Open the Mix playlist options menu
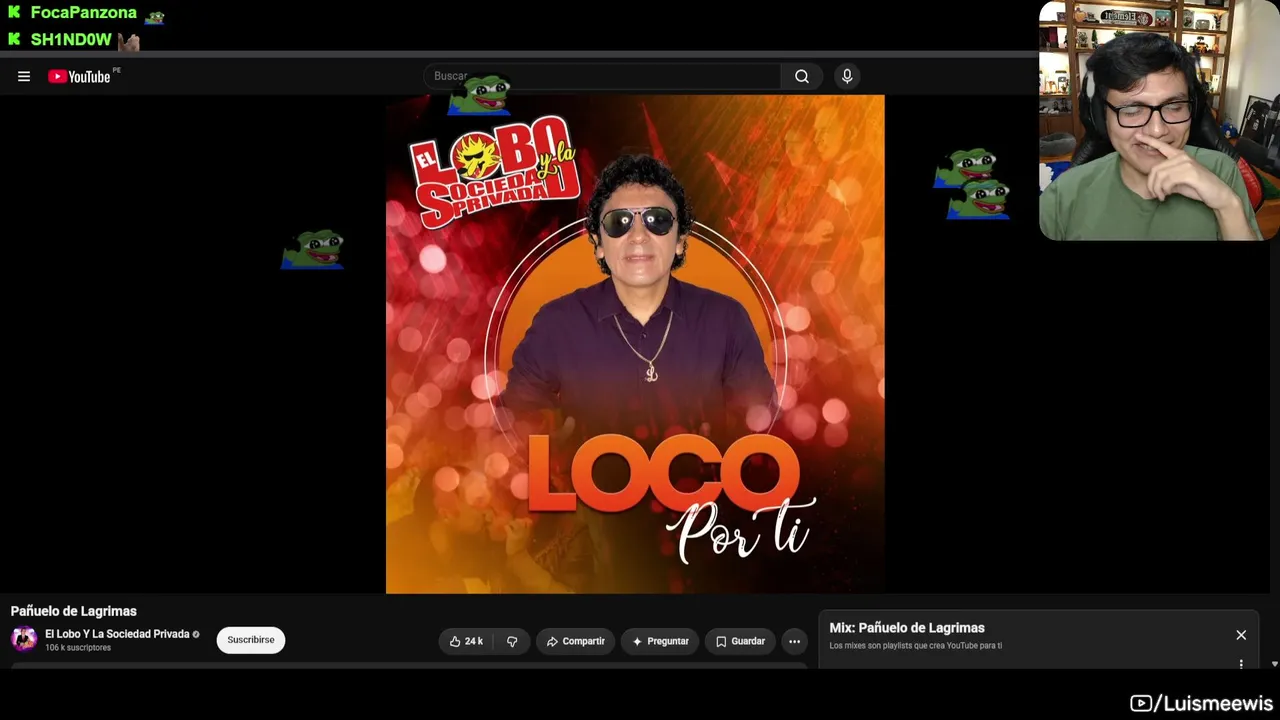Viewport: 1280px width, 720px height. [x=1241, y=664]
